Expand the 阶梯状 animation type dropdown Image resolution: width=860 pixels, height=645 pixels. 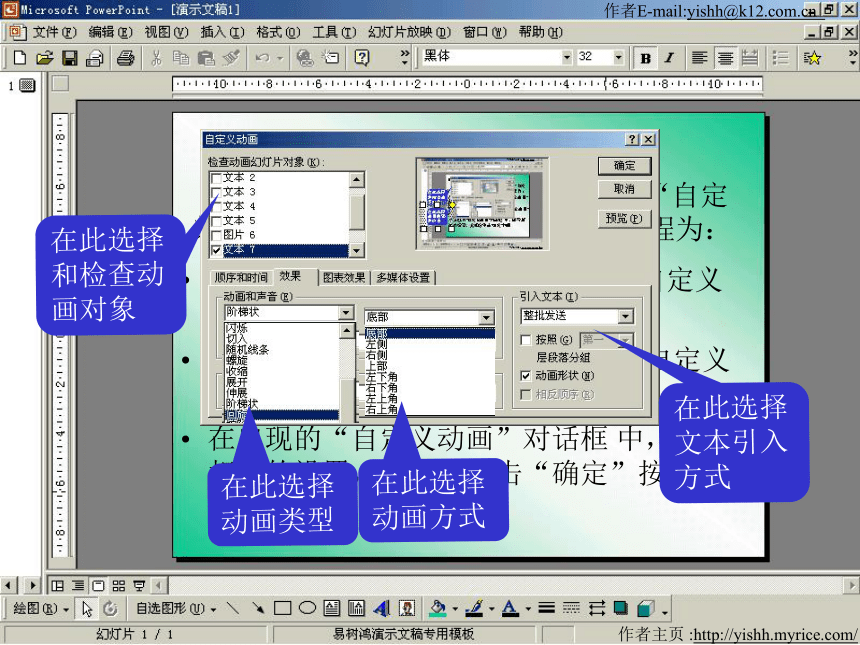click(346, 313)
